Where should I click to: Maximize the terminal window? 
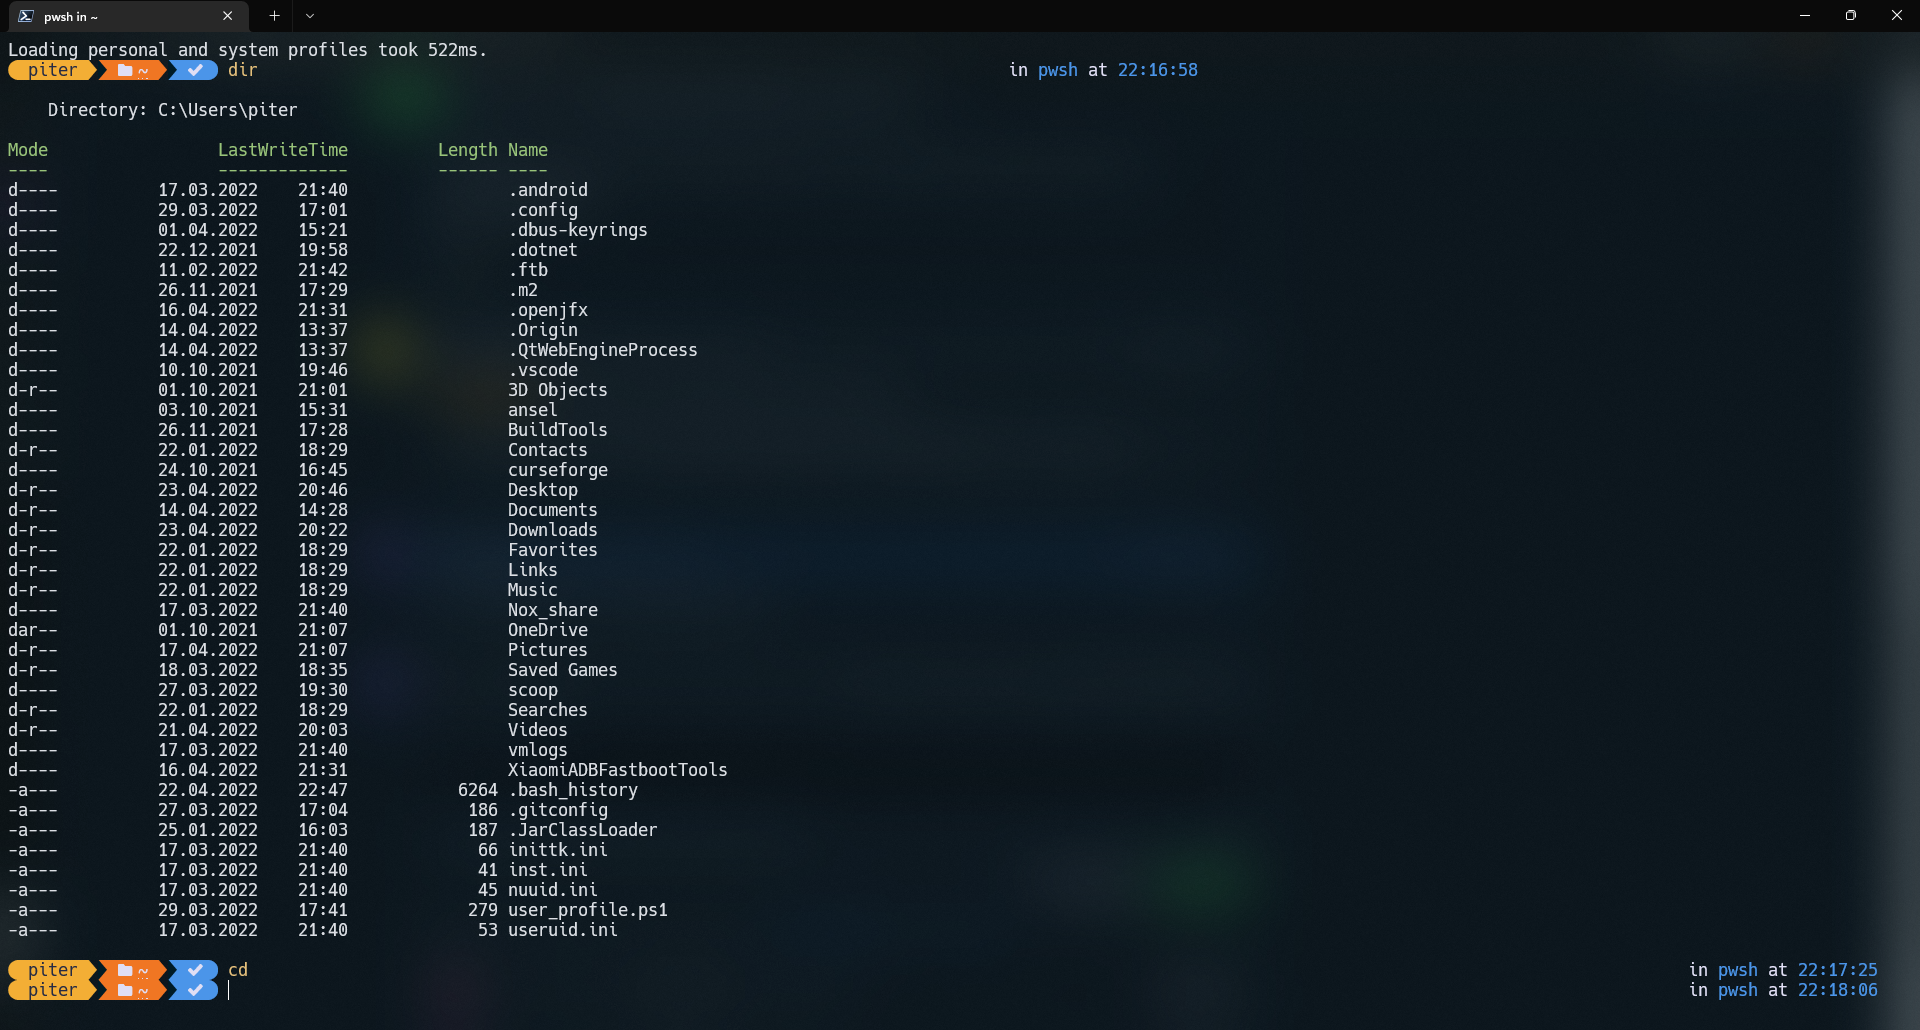(x=1851, y=15)
